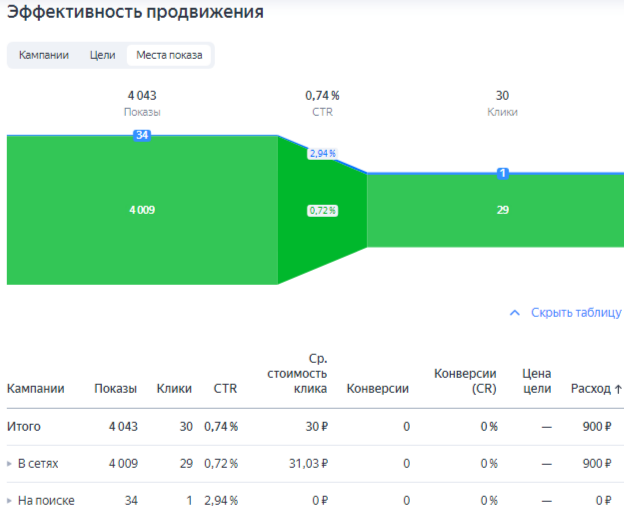Image resolution: width=624 pixels, height=526 pixels.
Task: Click 0,72 % in В сетях table row
Action: [221, 464]
